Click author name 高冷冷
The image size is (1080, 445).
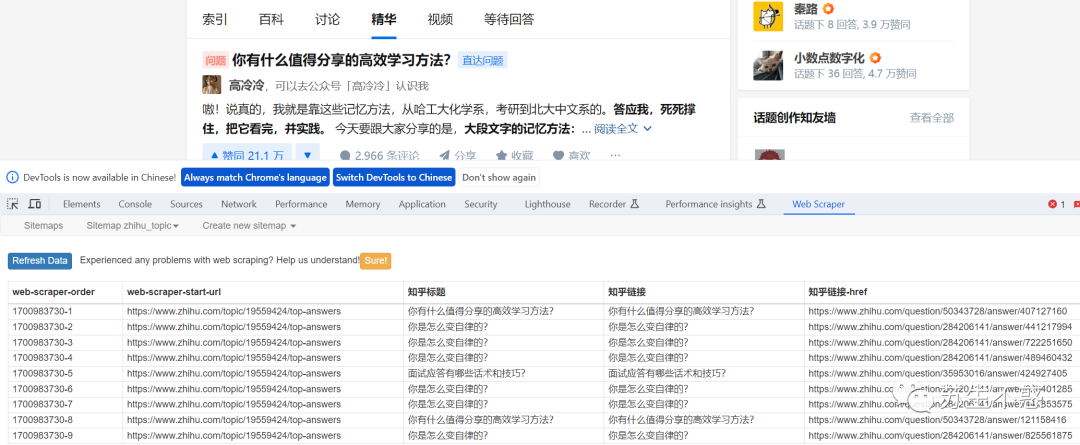(x=247, y=85)
